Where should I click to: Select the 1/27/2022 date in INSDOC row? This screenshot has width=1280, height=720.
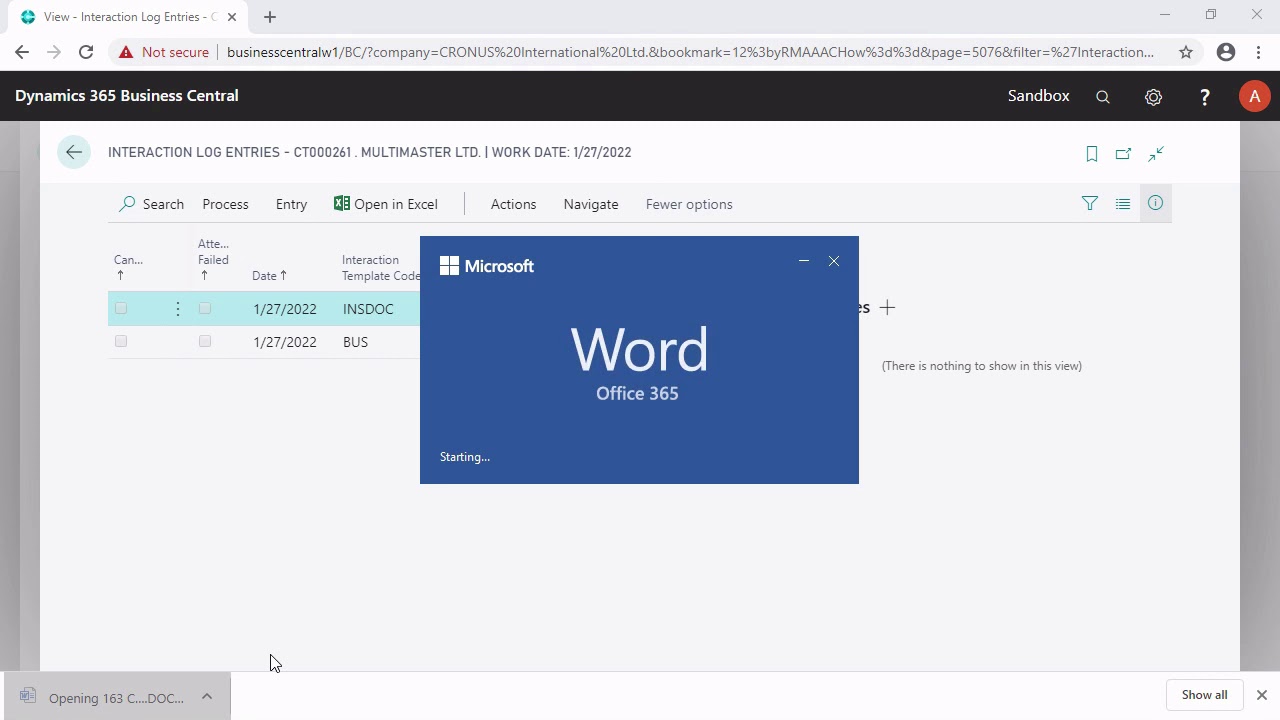pos(285,309)
